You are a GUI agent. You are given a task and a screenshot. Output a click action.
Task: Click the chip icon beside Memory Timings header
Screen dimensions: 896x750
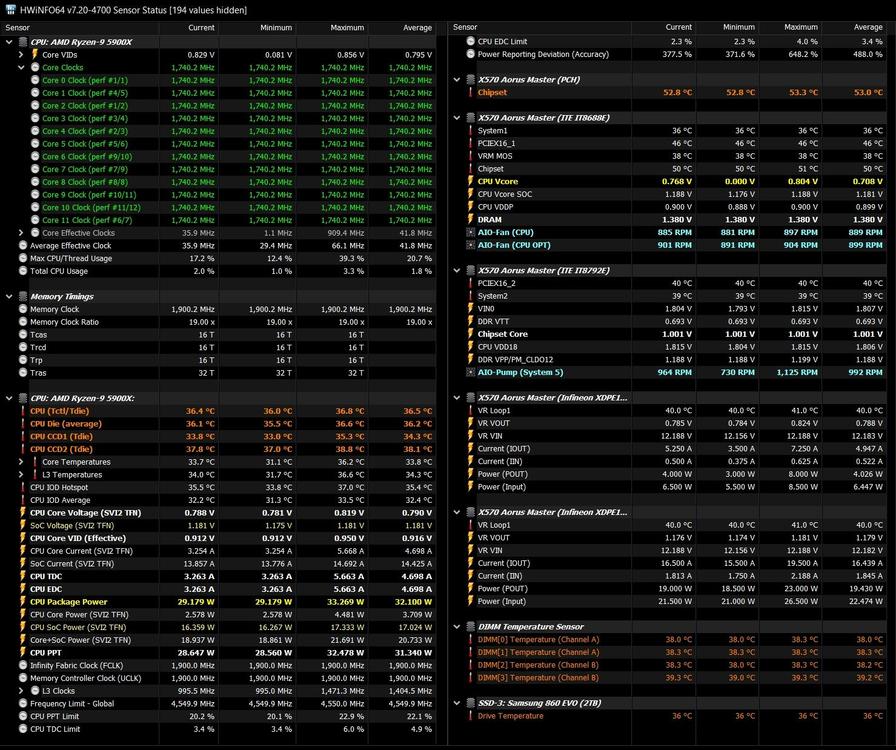pos(22,297)
